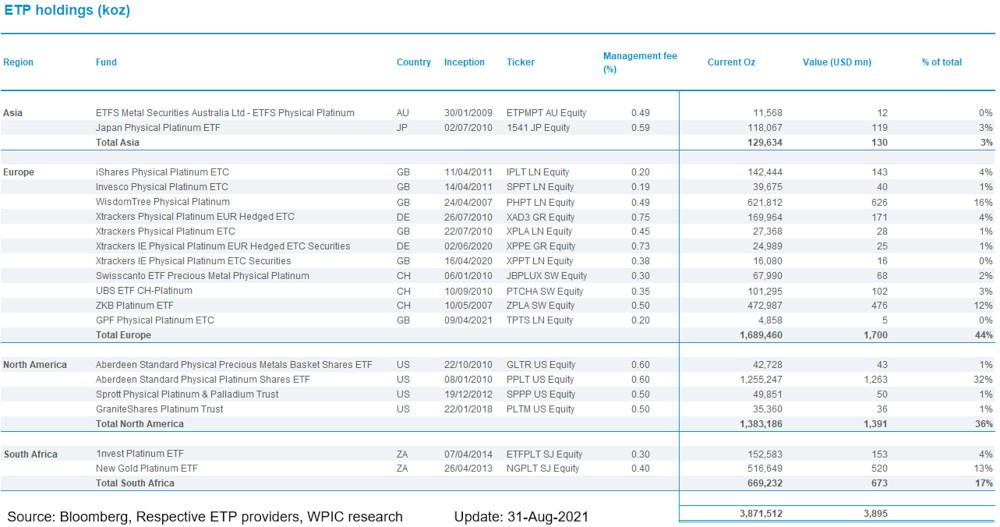
Task: Click the 'Inception' column header
Action: point(464,62)
